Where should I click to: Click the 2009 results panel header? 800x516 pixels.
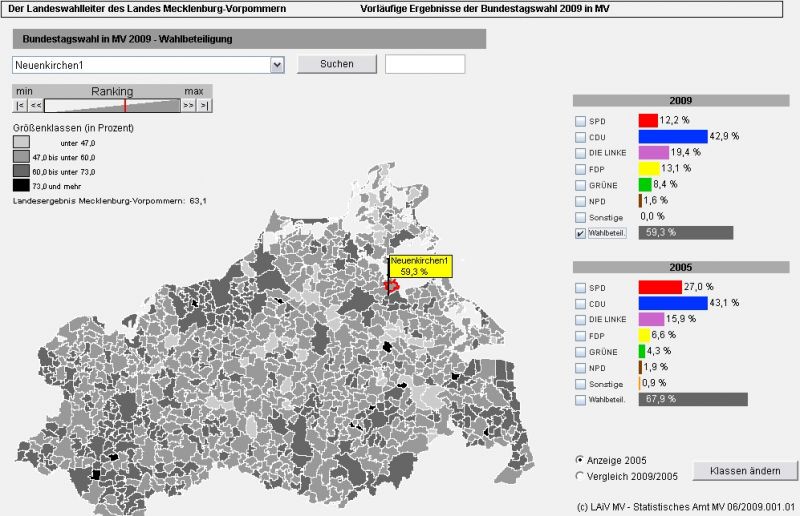[681, 101]
